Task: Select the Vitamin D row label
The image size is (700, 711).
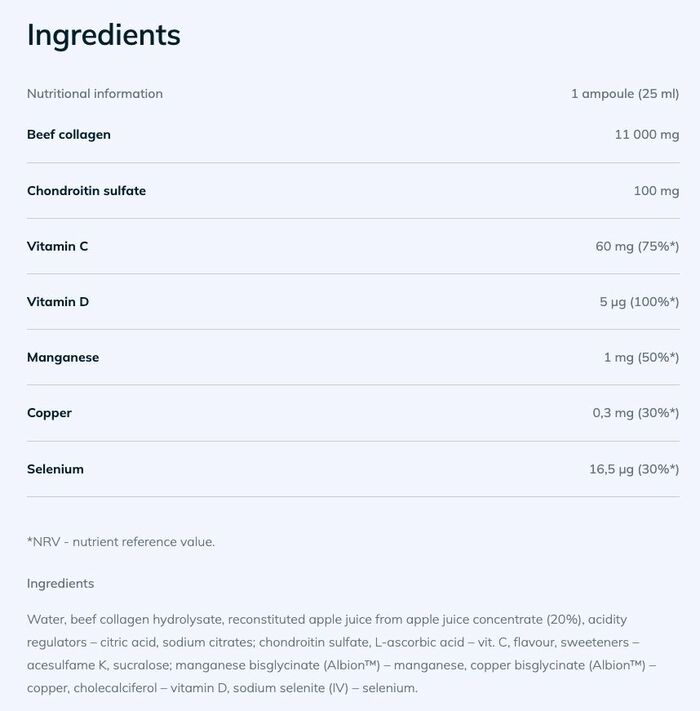Action: click(58, 302)
